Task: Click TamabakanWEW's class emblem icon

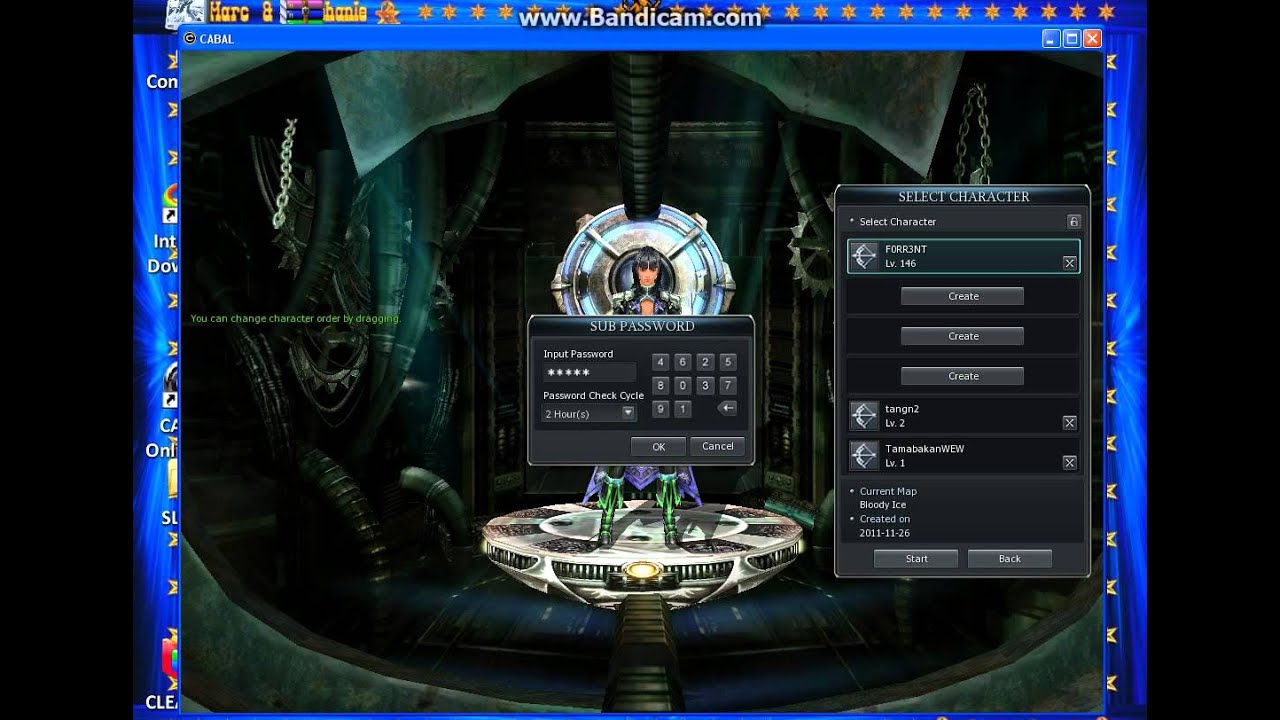Action: (x=864, y=456)
